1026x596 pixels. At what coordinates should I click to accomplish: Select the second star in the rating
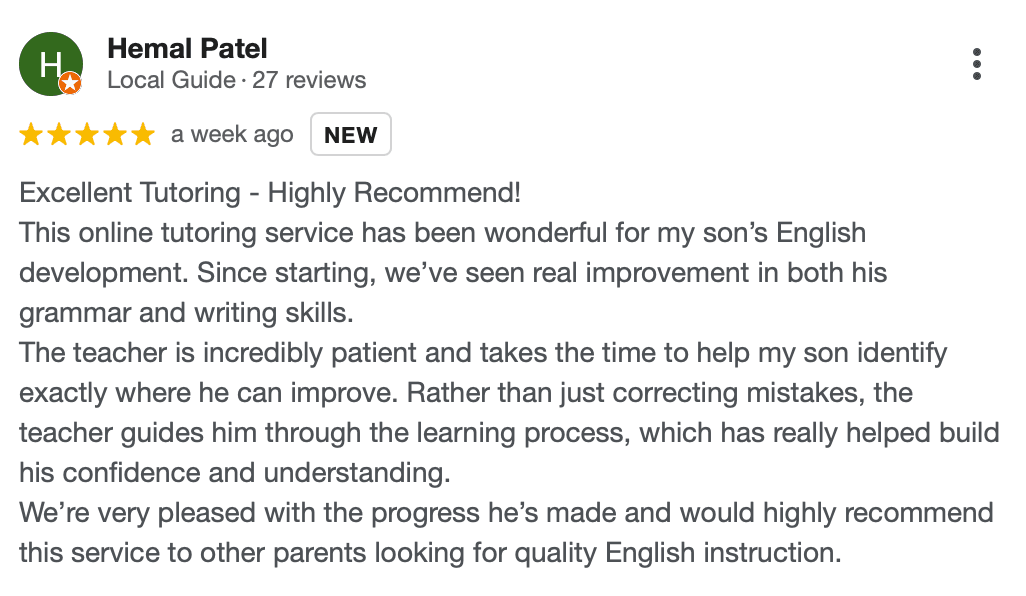point(58,133)
